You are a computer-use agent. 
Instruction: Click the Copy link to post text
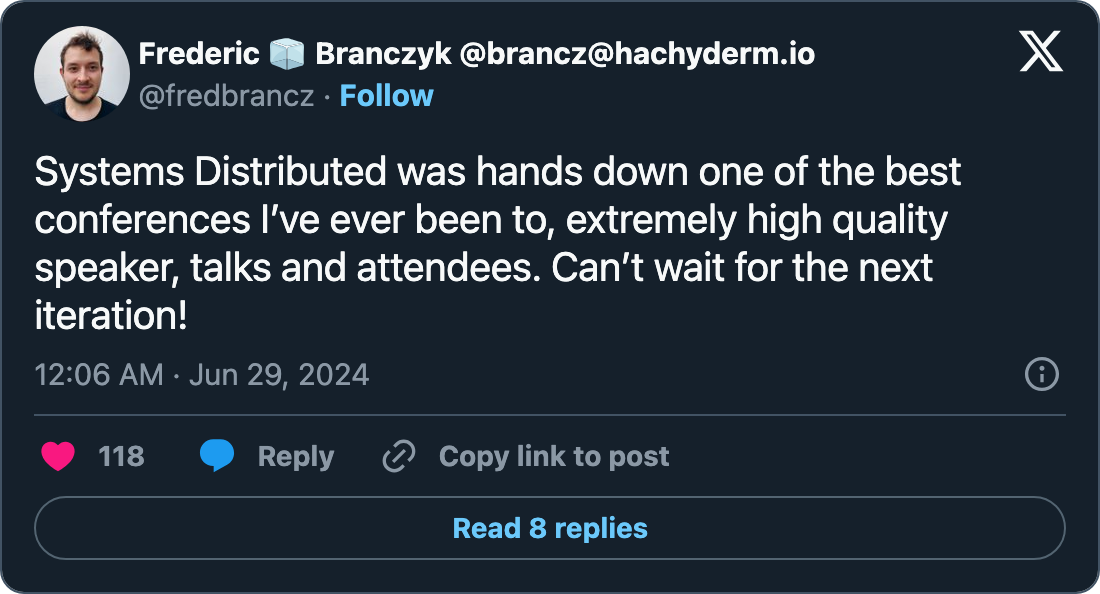pos(553,457)
